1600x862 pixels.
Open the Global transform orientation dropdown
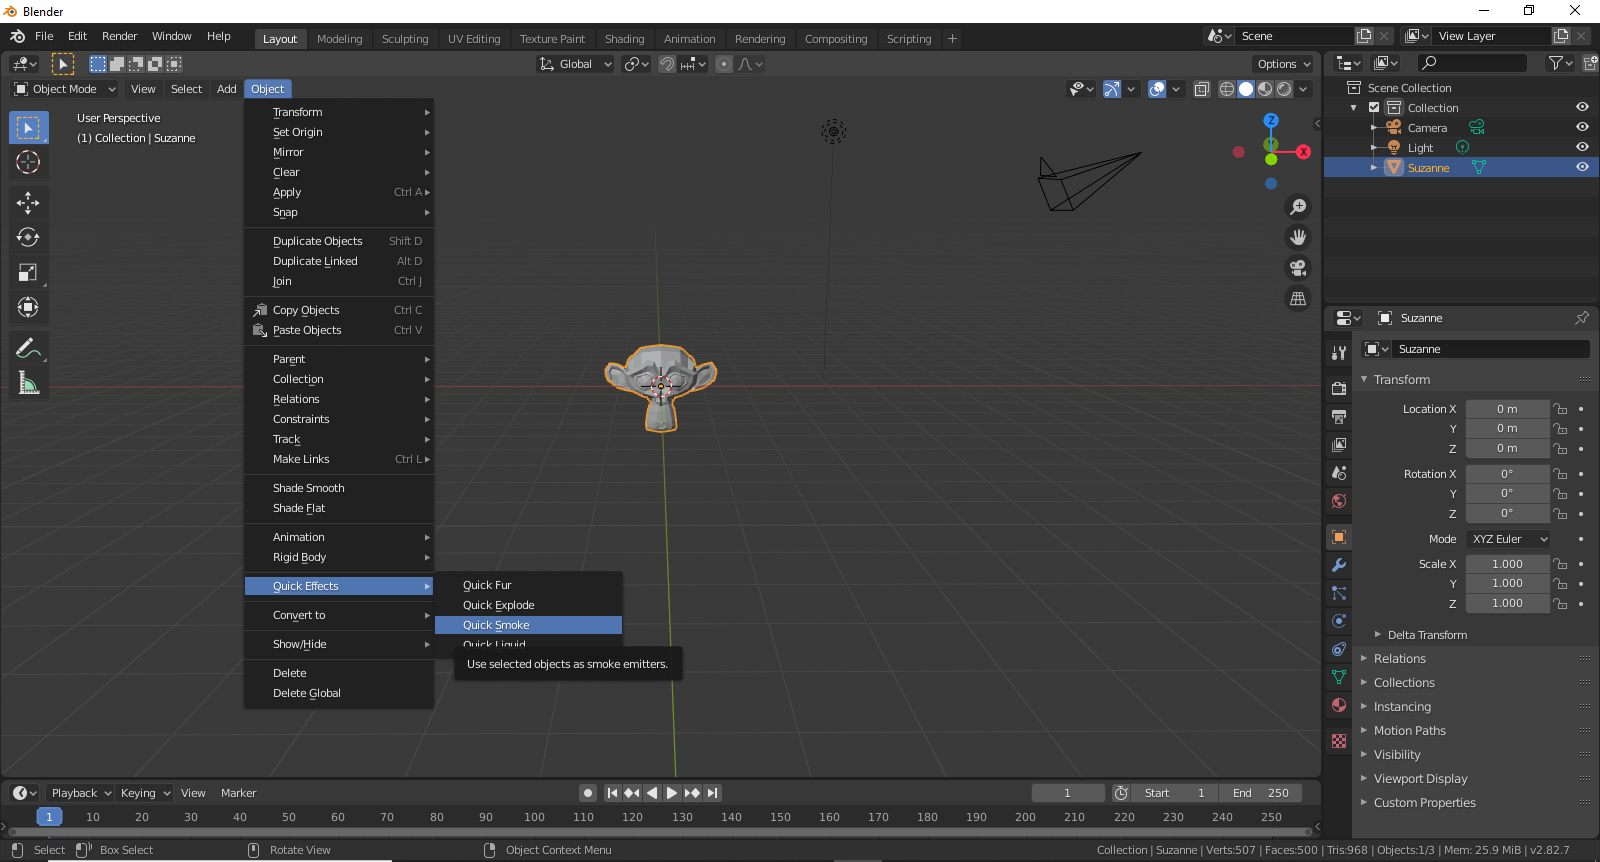point(575,64)
